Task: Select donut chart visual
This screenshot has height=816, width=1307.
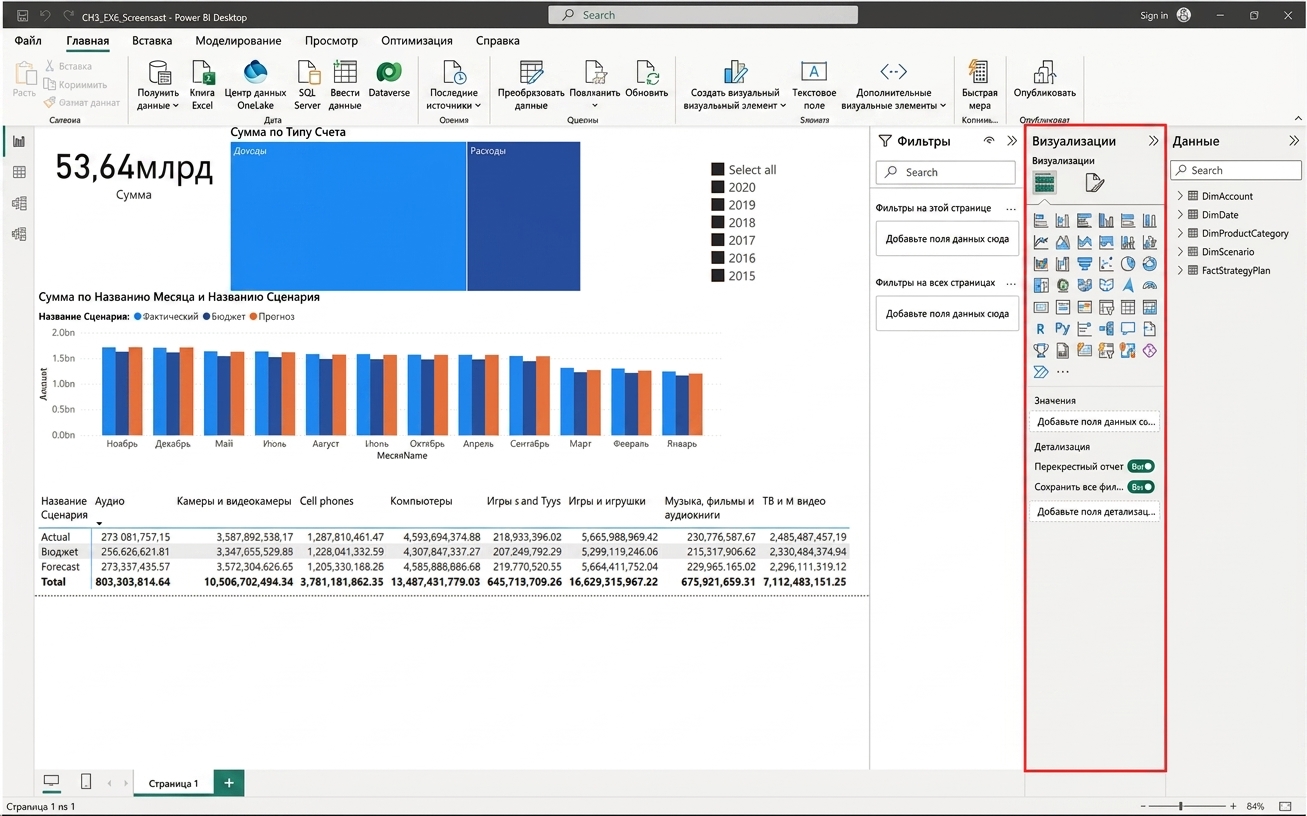Action: [x=1149, y=264]
